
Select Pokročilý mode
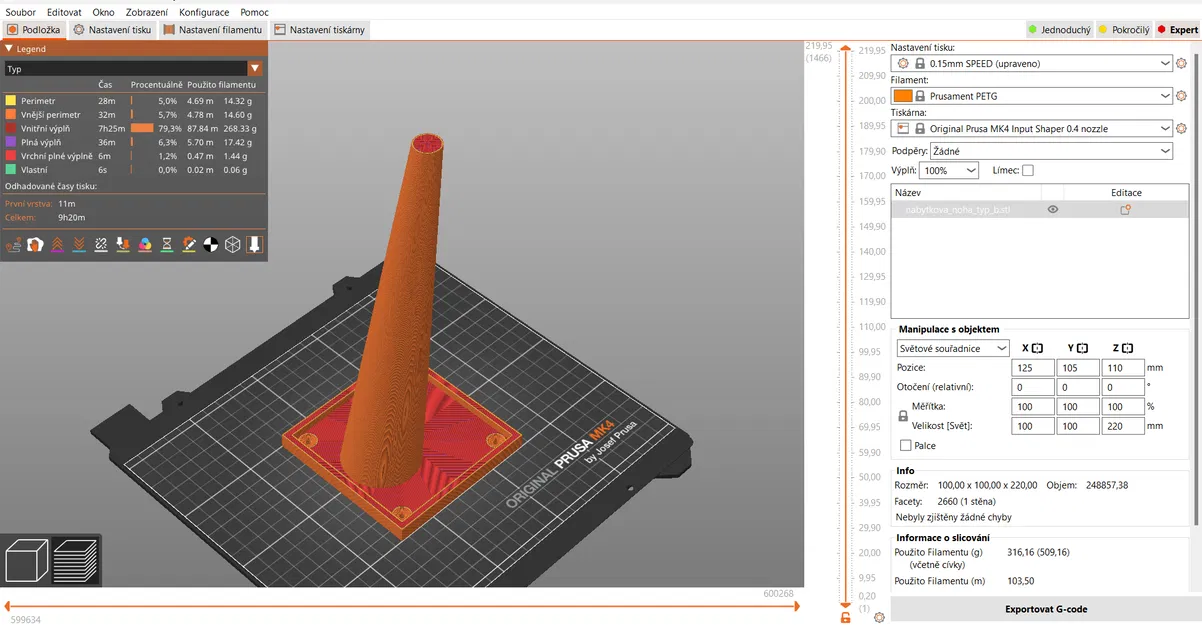pyautogui.click(x=1122, y=30)
